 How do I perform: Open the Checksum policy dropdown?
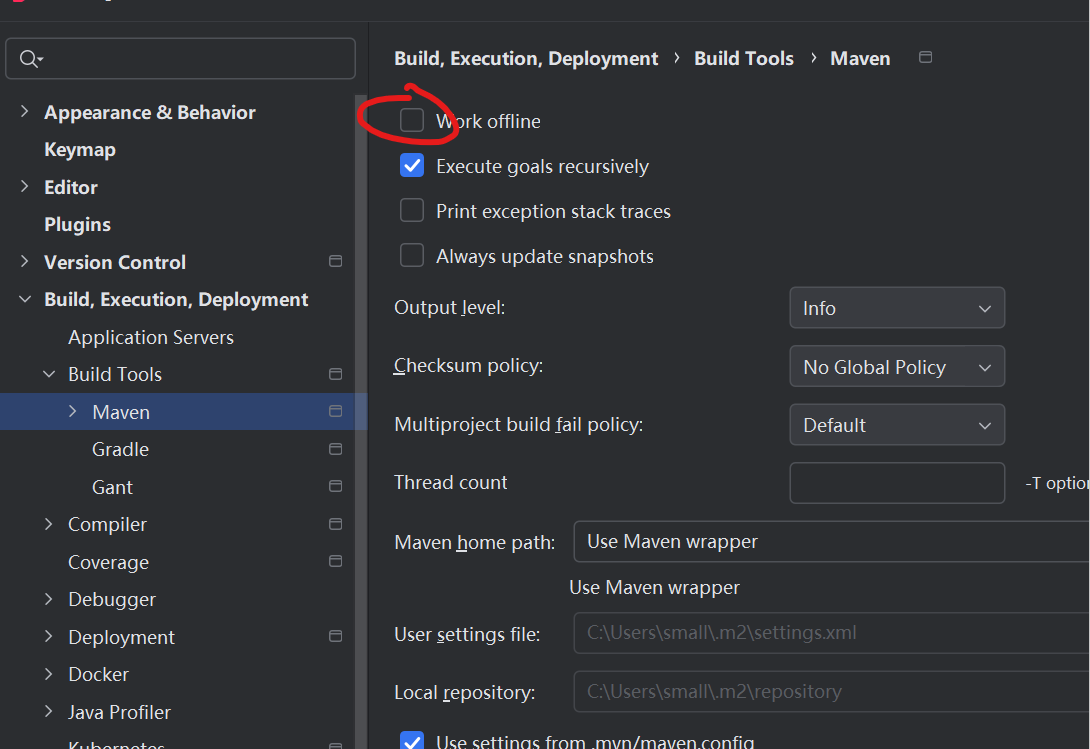(x=896, y=367)
